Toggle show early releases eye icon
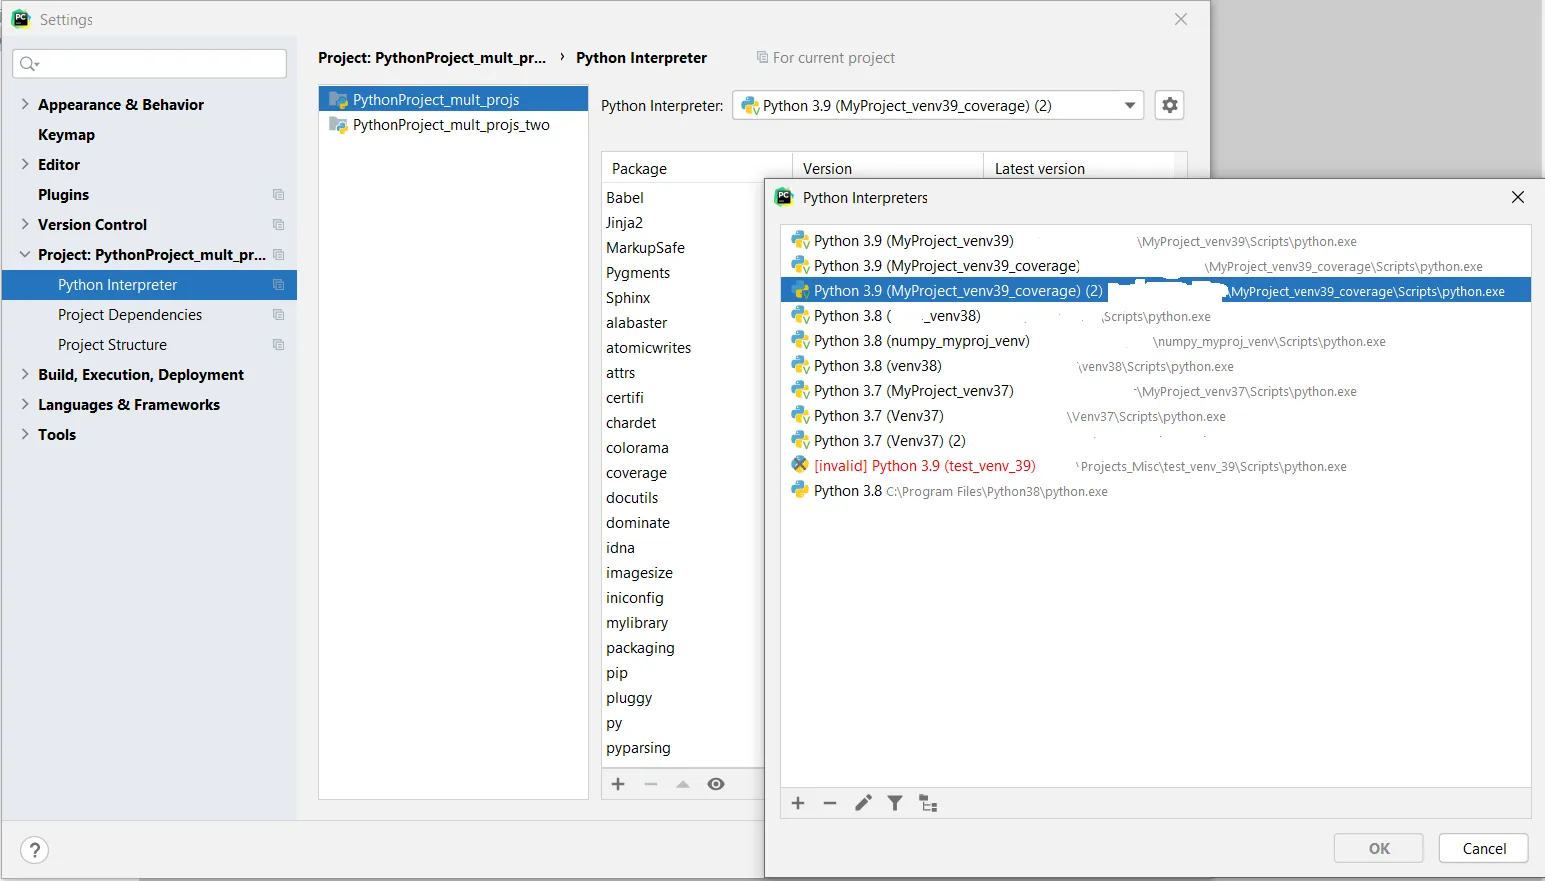The width and height of the screenshot is (1545, 881). click(716, 784)
